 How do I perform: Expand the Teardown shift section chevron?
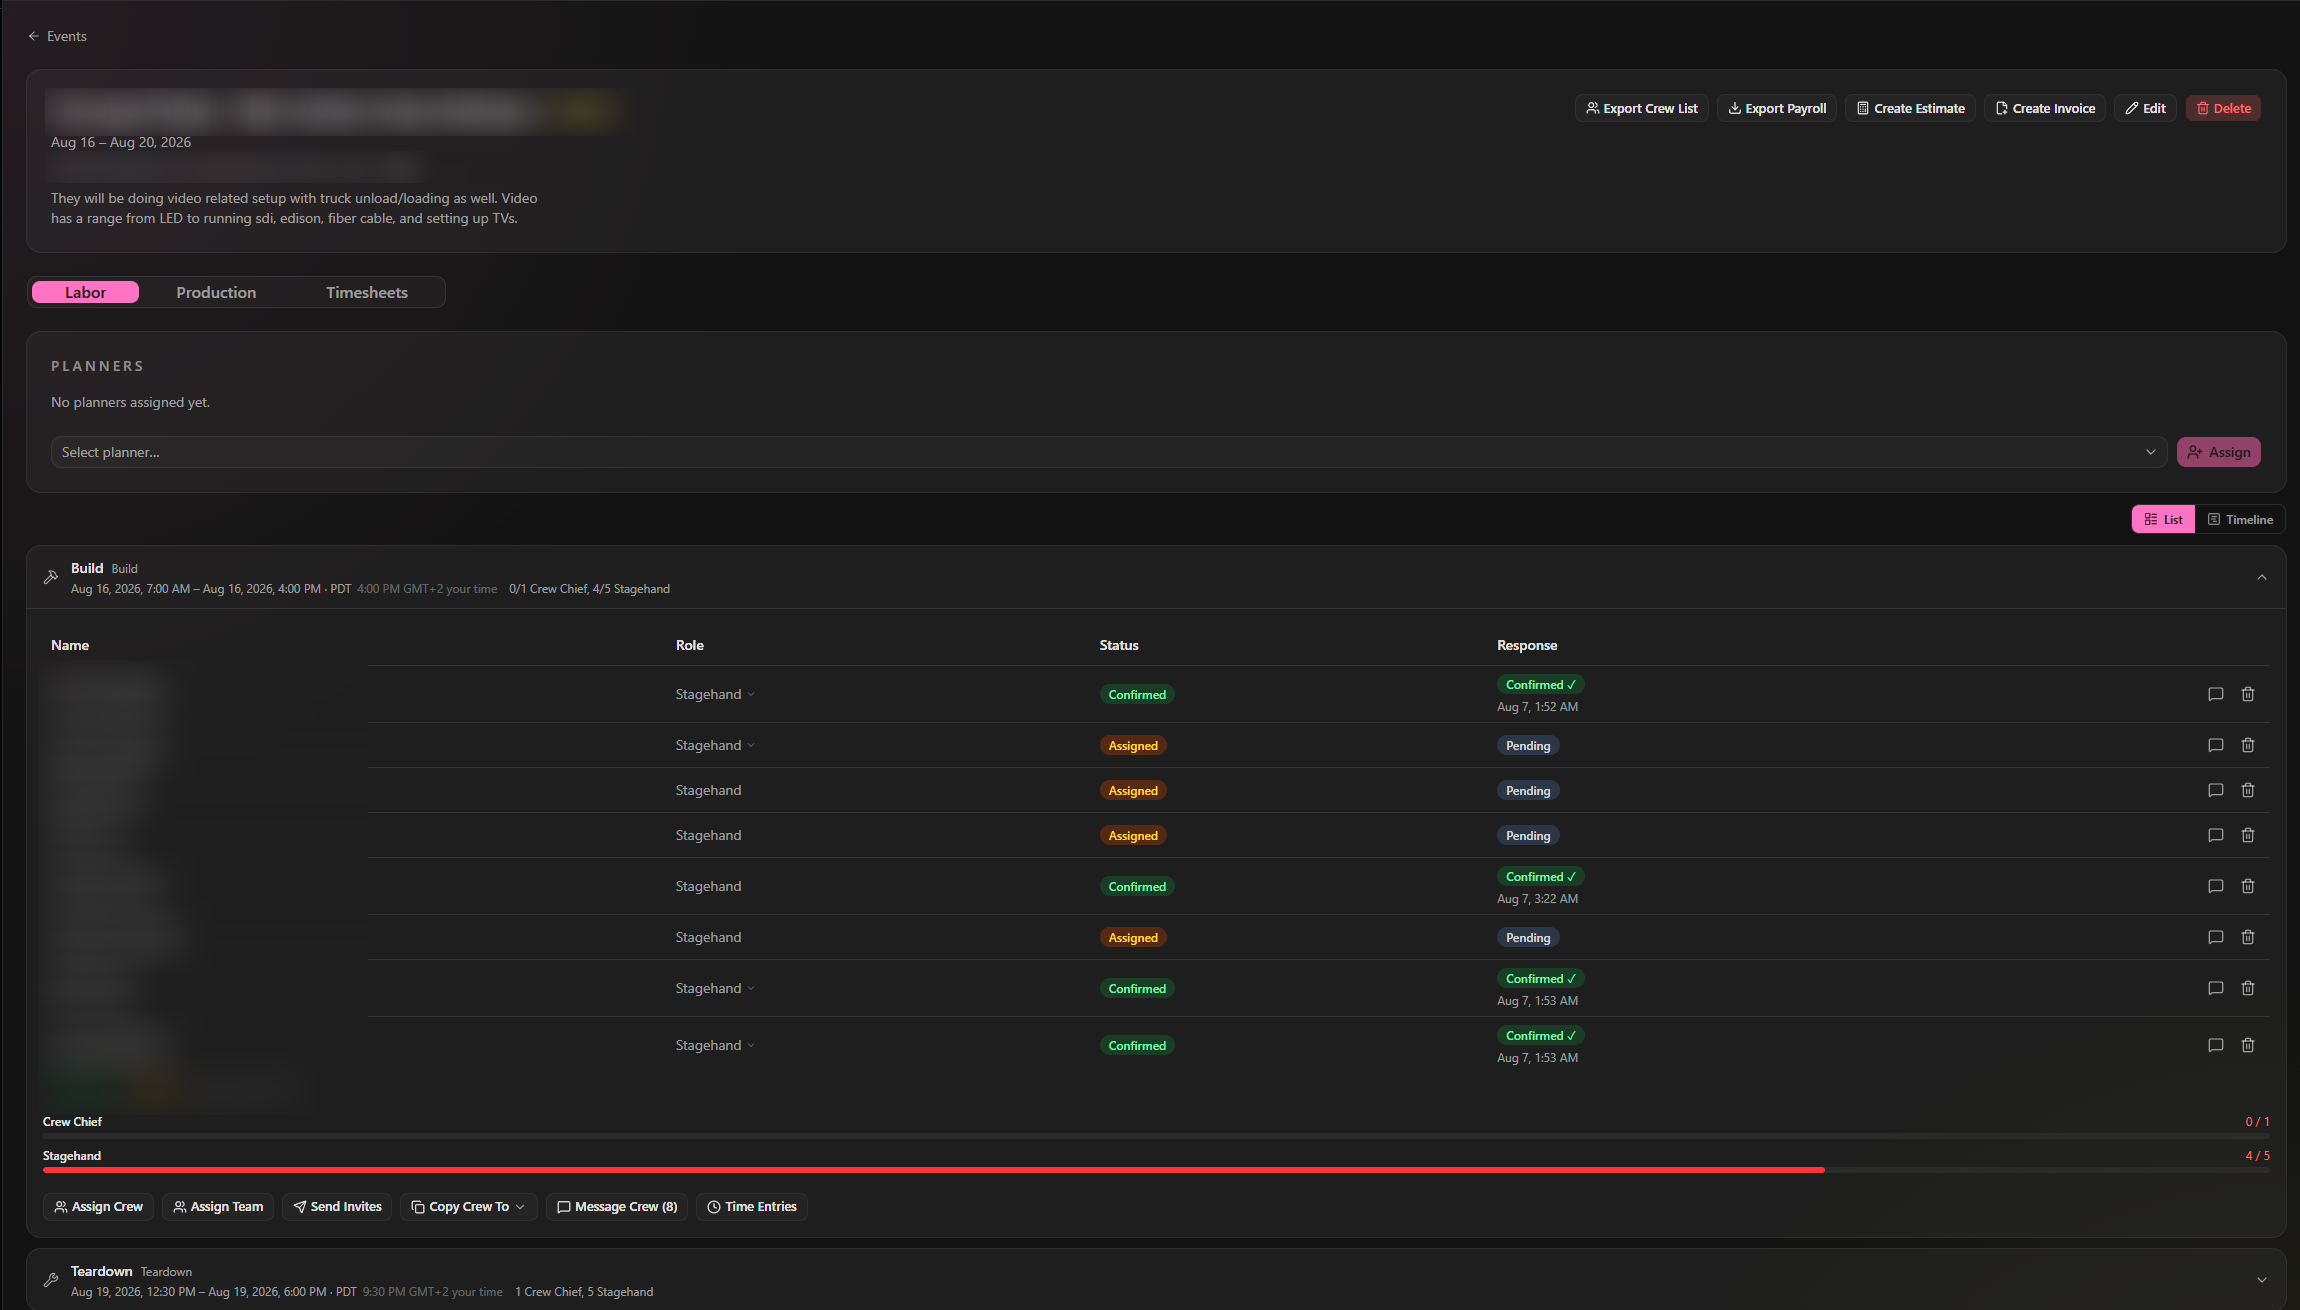pos(2262,1280)
